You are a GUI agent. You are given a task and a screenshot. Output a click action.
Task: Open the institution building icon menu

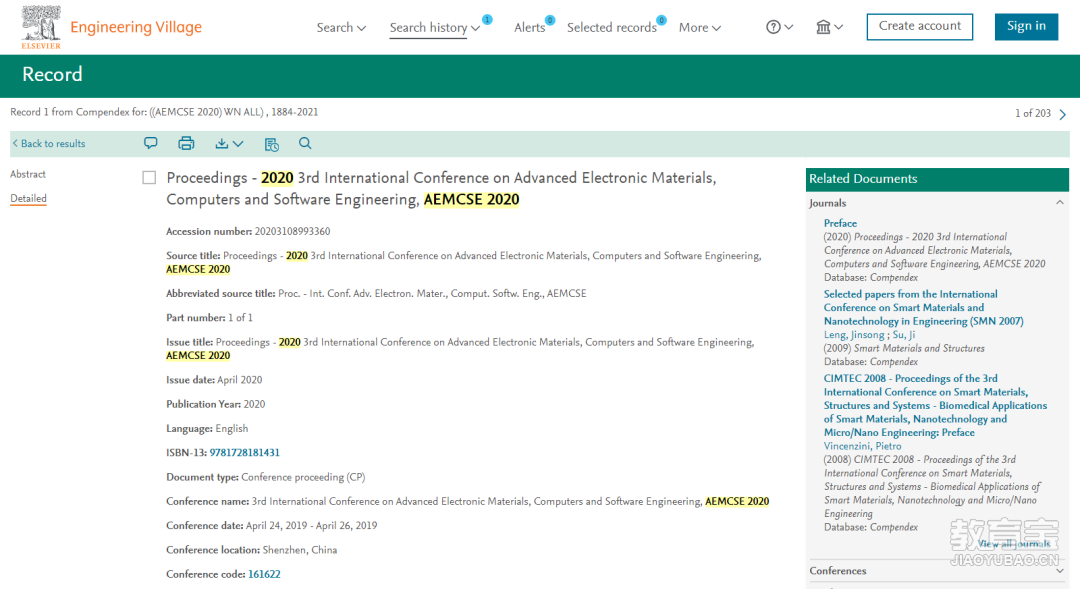[x=823, y=27]
